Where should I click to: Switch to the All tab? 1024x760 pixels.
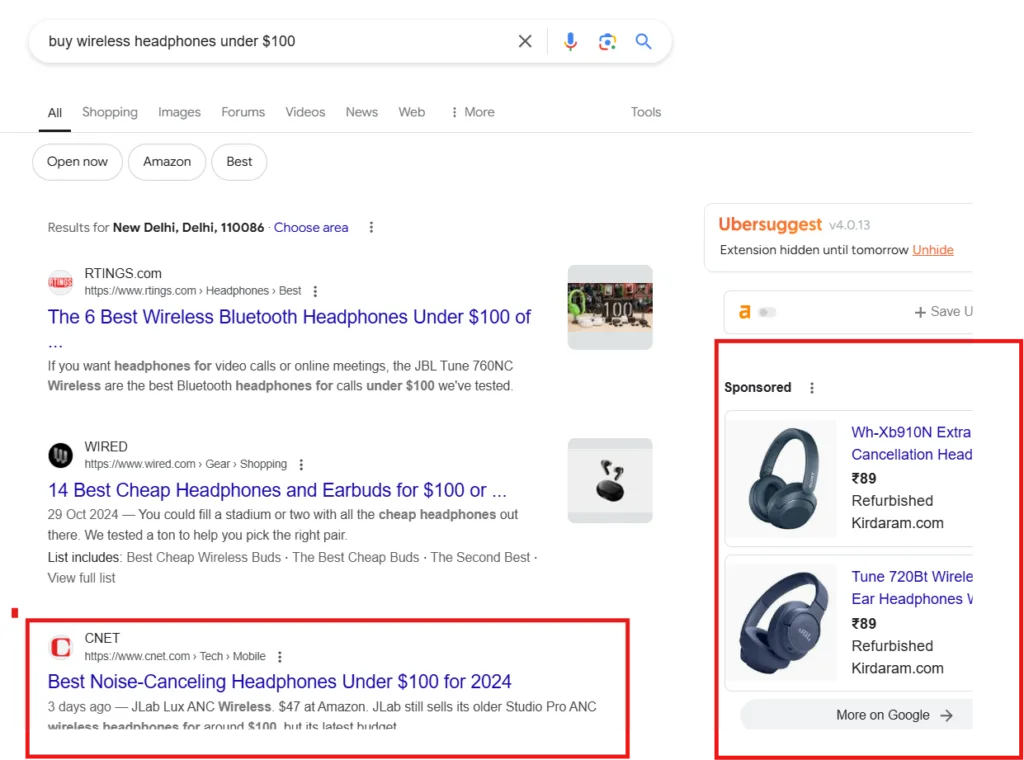click(x=55, y=113)
